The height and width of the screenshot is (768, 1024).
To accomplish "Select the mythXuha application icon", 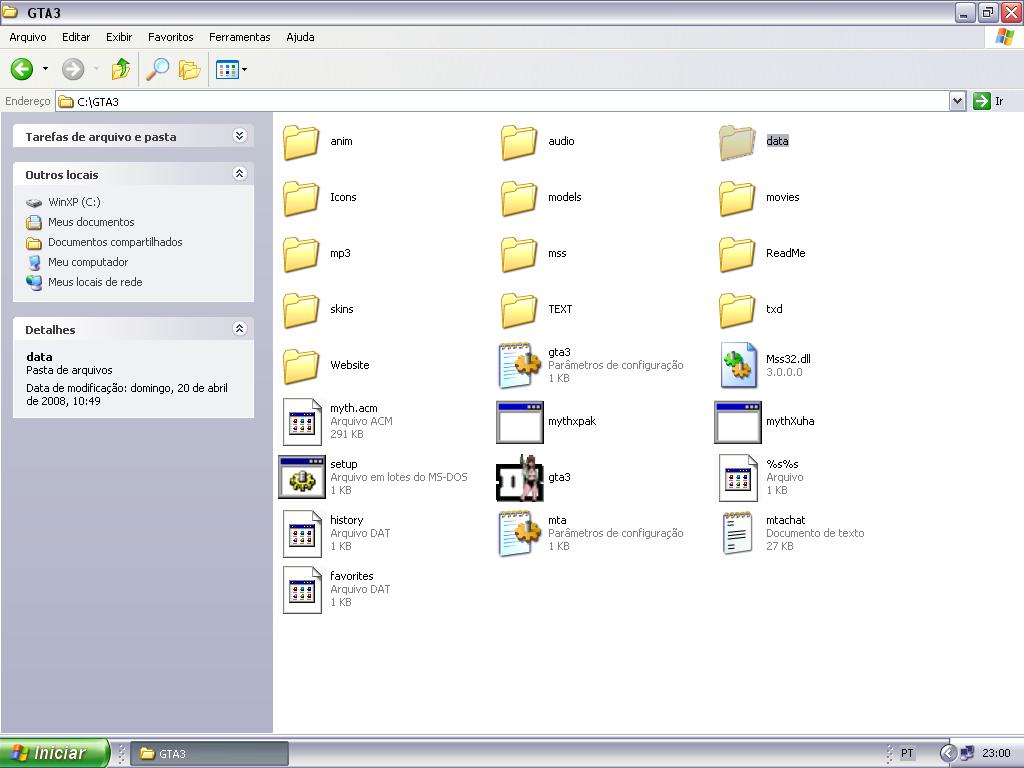I will point(738,422).
